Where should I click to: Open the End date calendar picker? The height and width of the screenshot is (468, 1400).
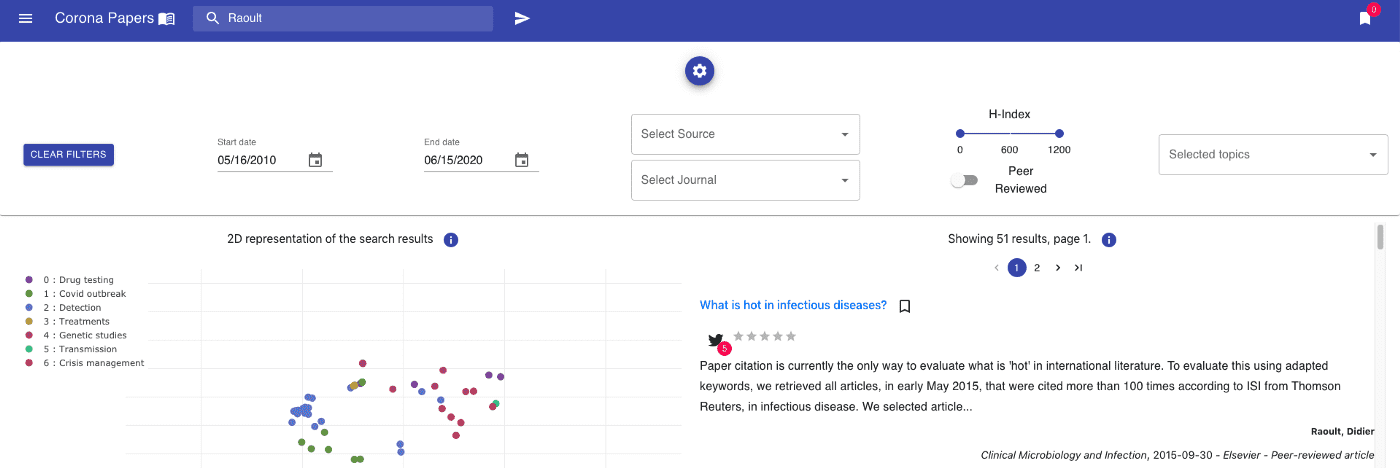click(x=521, y=160)
